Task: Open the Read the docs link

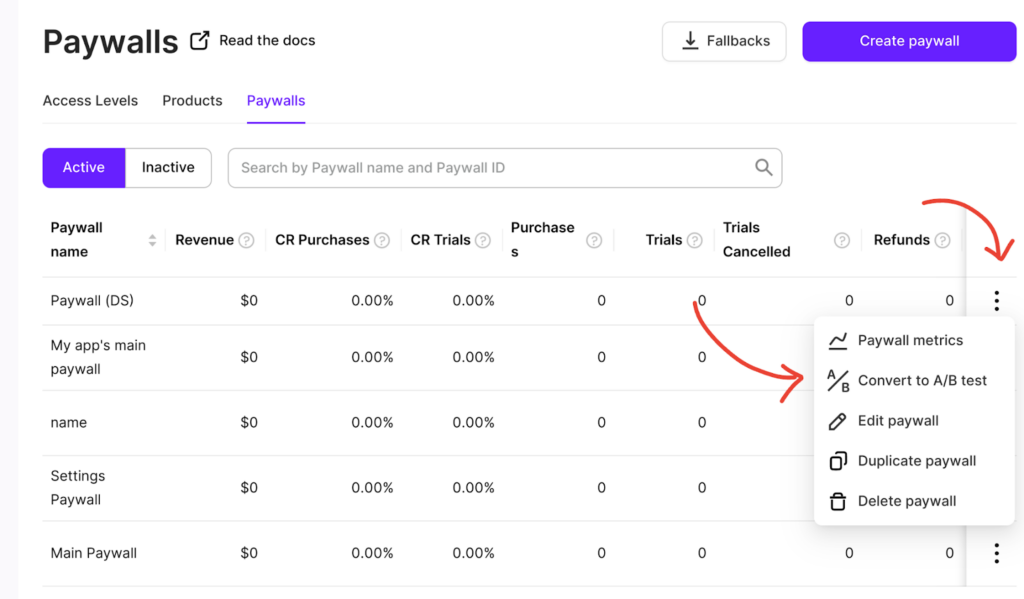Action: [267, 41]
